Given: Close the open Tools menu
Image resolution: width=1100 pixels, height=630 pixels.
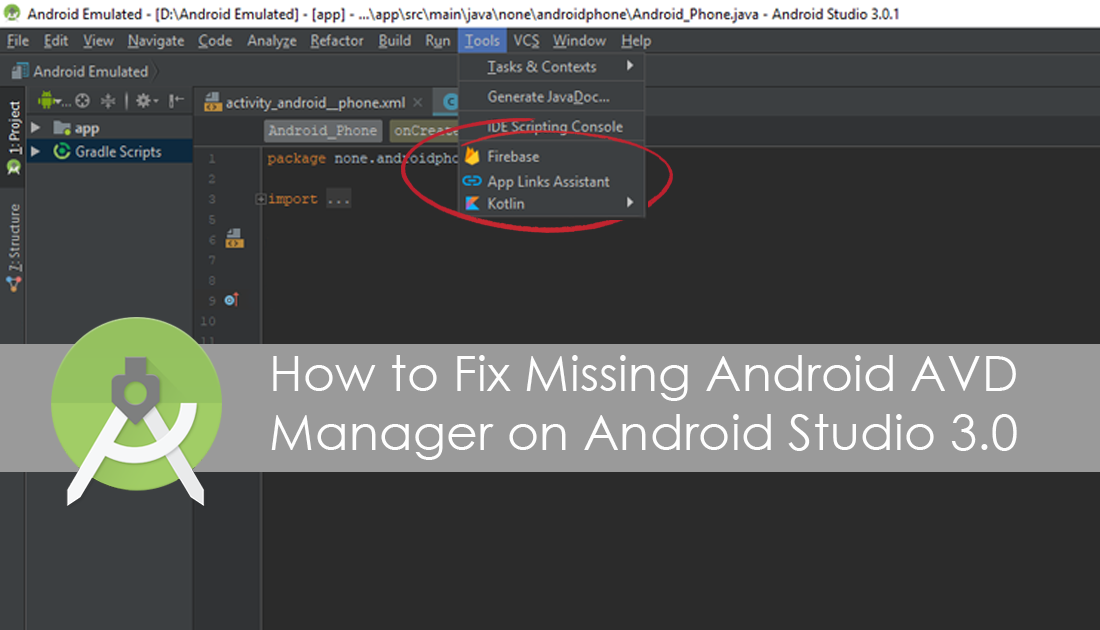Looking at the screenshot, I should coord(482,41).
